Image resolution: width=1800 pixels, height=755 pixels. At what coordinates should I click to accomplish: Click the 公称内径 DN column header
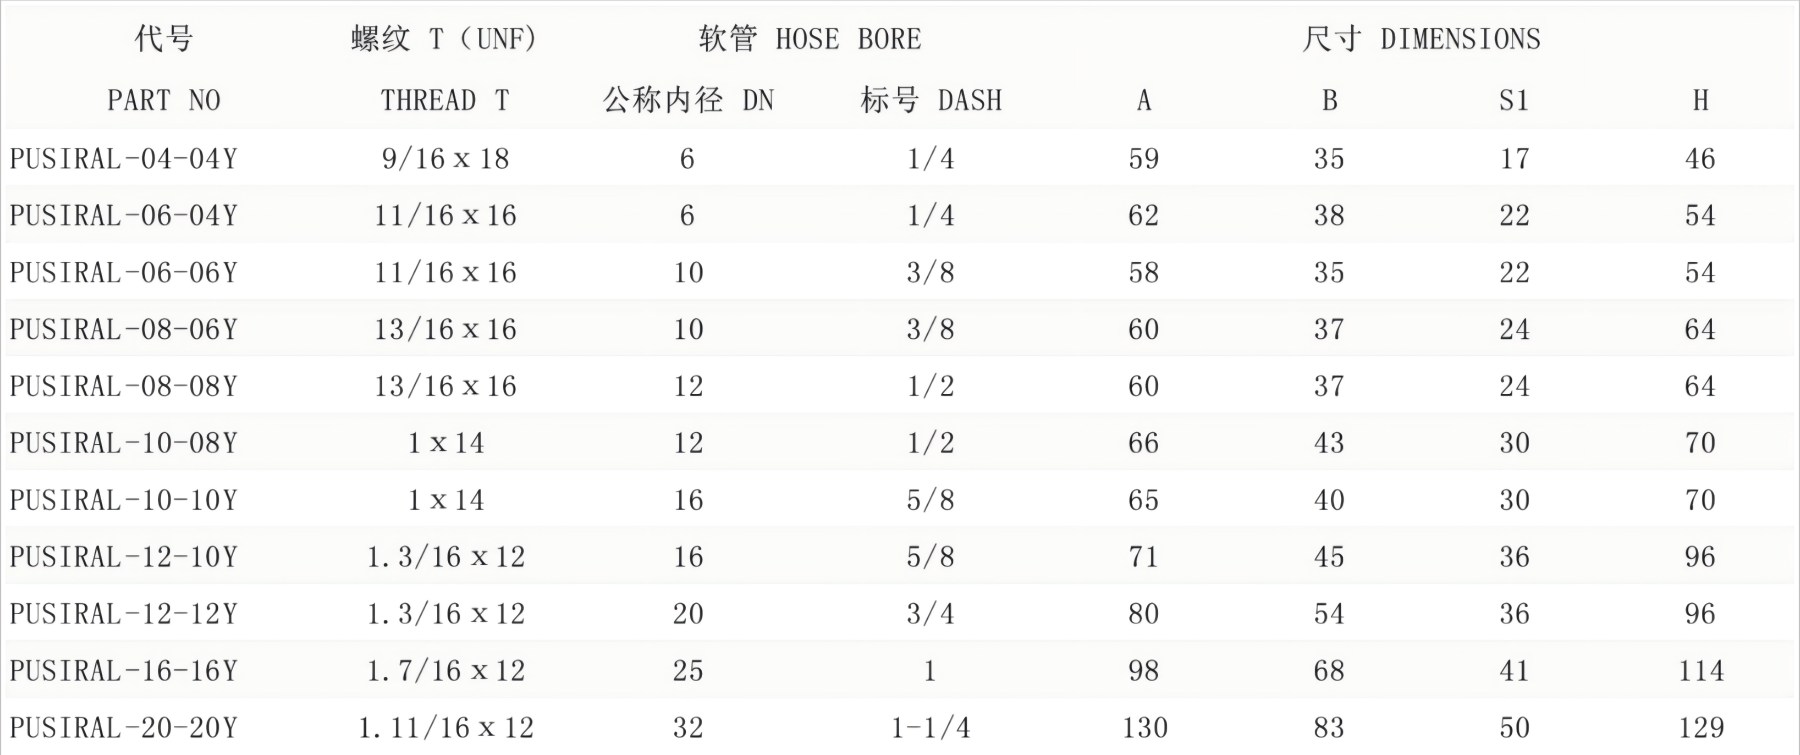[x=688, y=100]
